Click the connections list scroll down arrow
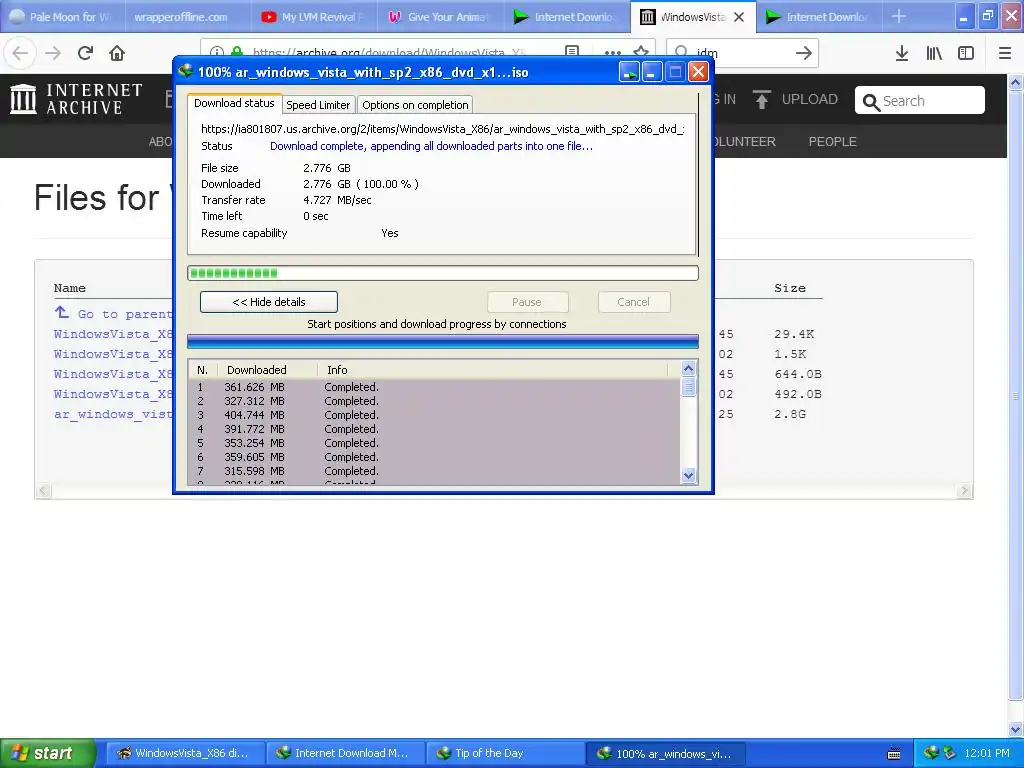The height and width of the screenshot is (768, 1024). click(688, 475)
